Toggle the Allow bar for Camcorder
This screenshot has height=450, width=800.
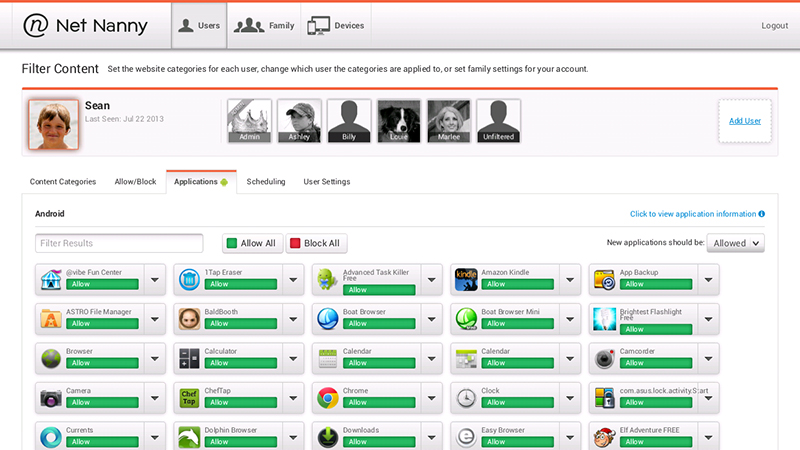coord(656,363)
